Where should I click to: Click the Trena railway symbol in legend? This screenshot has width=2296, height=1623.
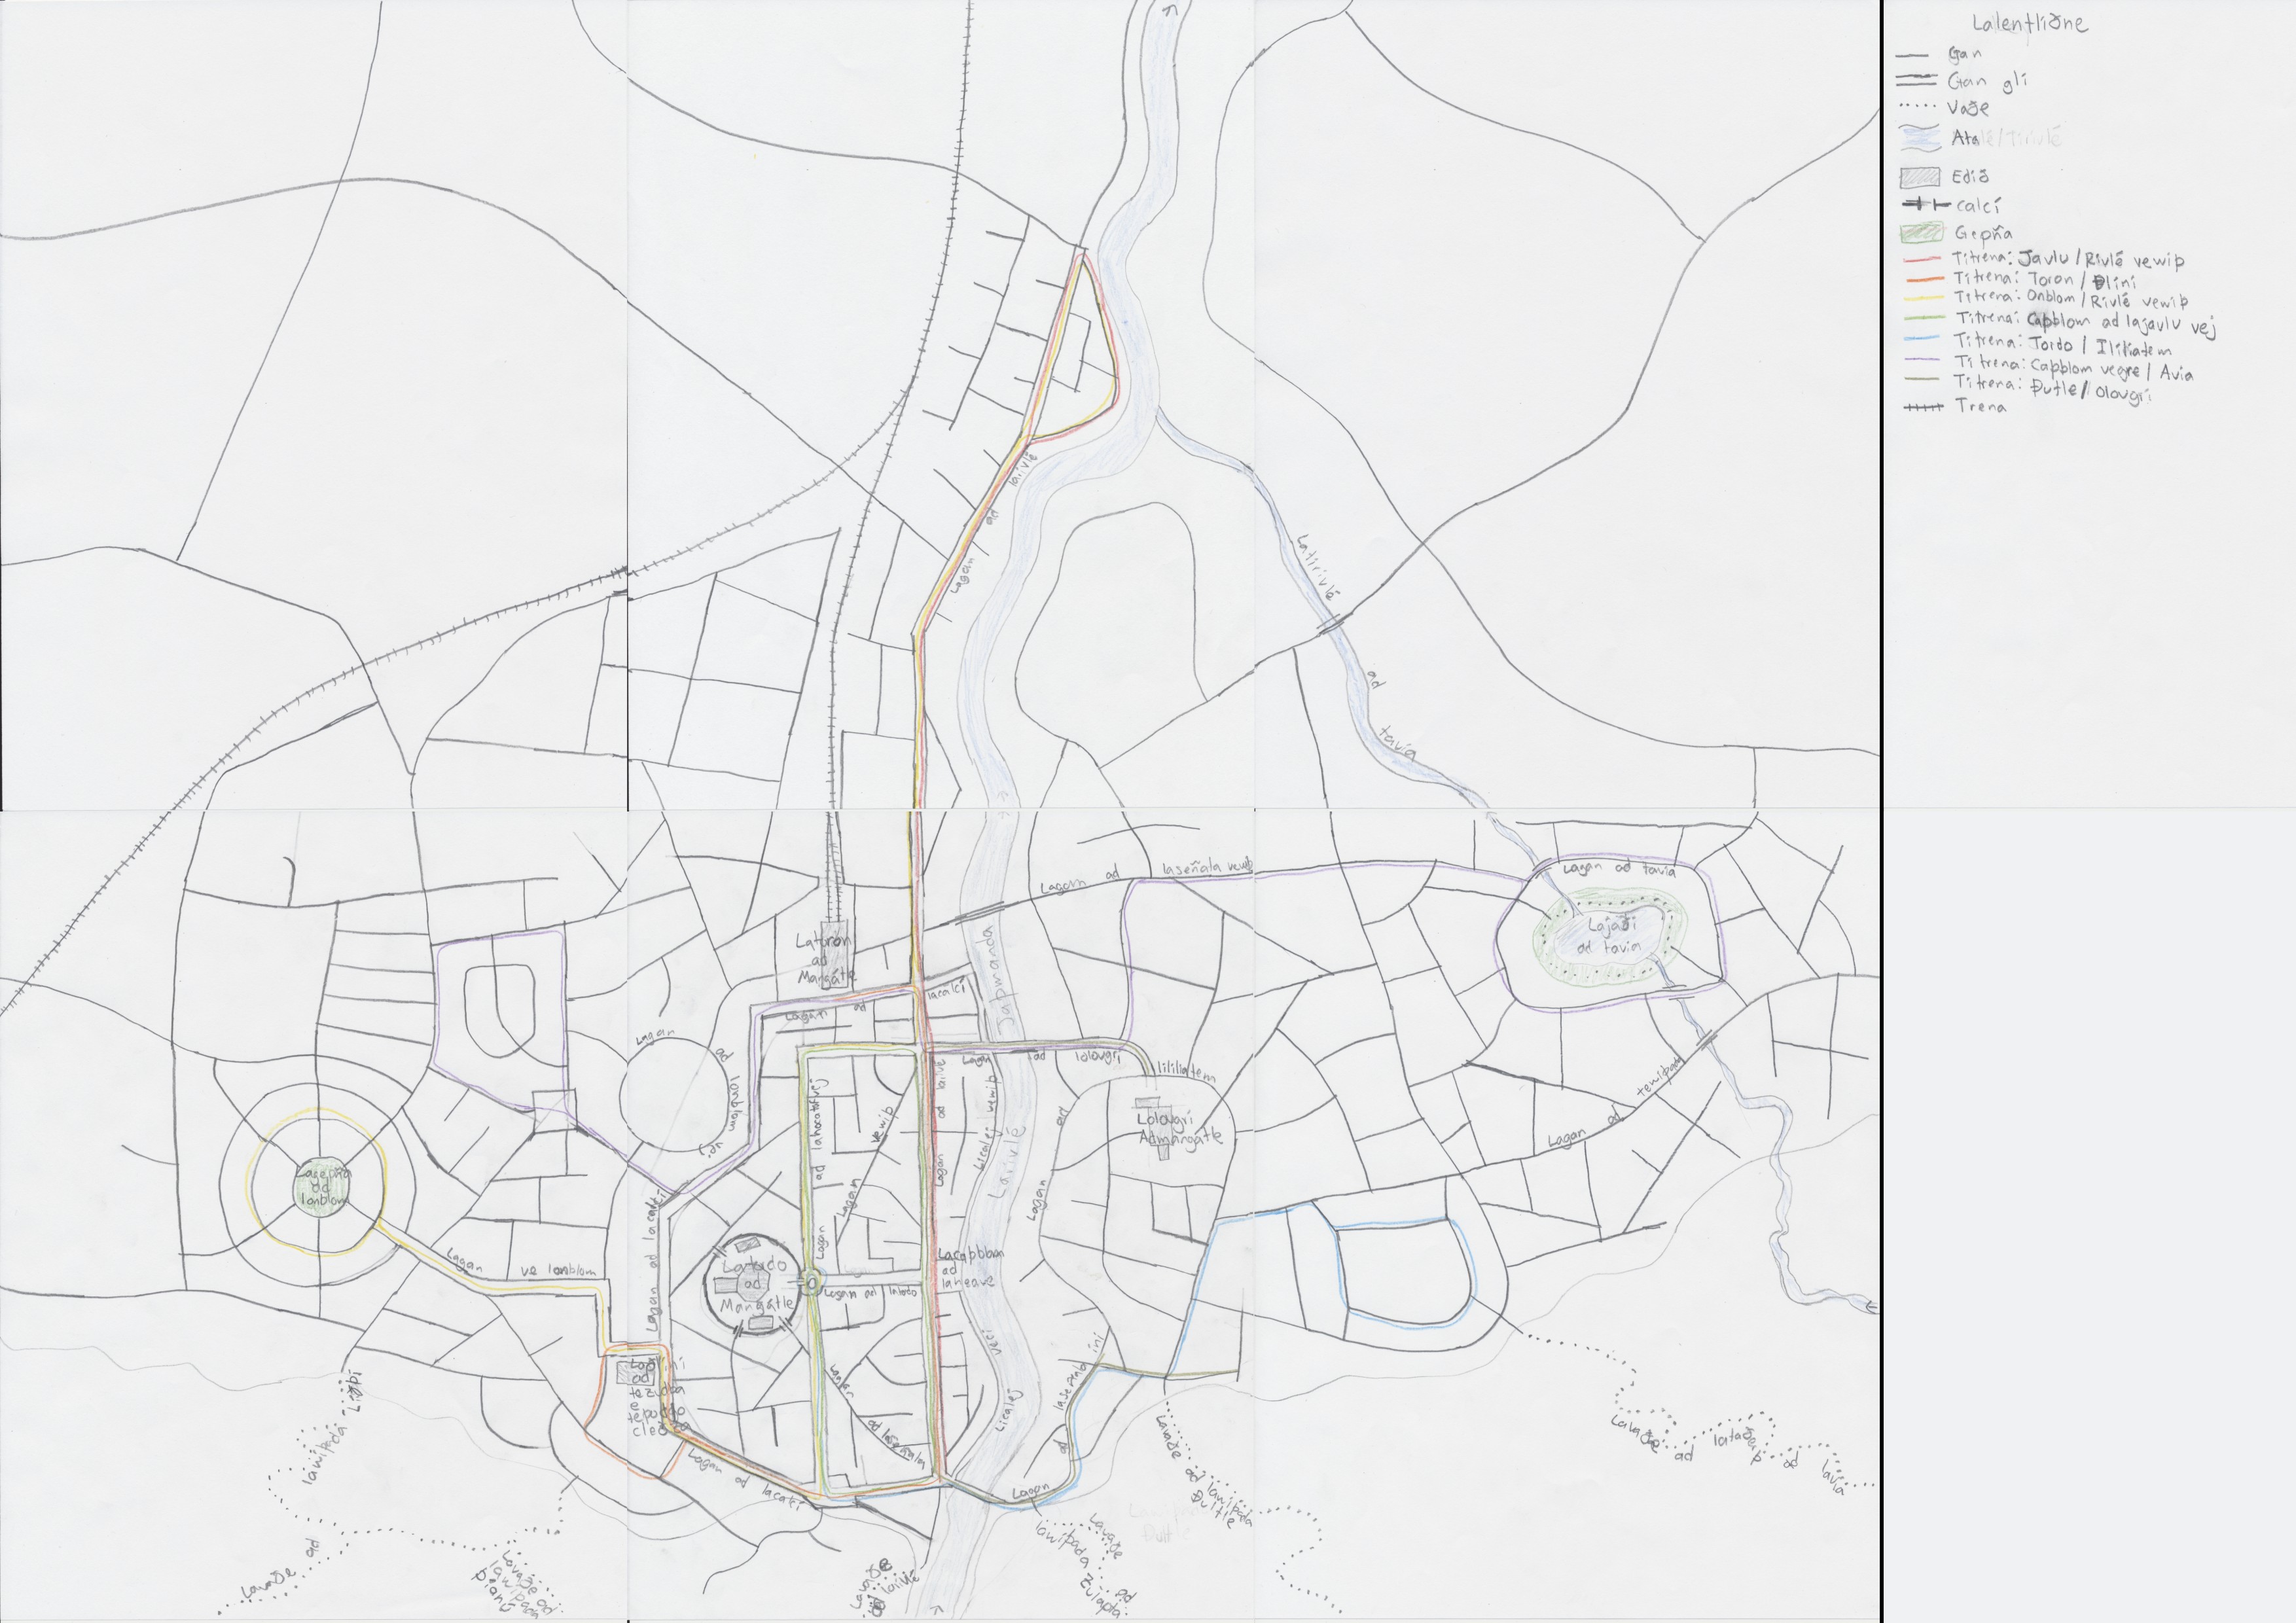1922,407
